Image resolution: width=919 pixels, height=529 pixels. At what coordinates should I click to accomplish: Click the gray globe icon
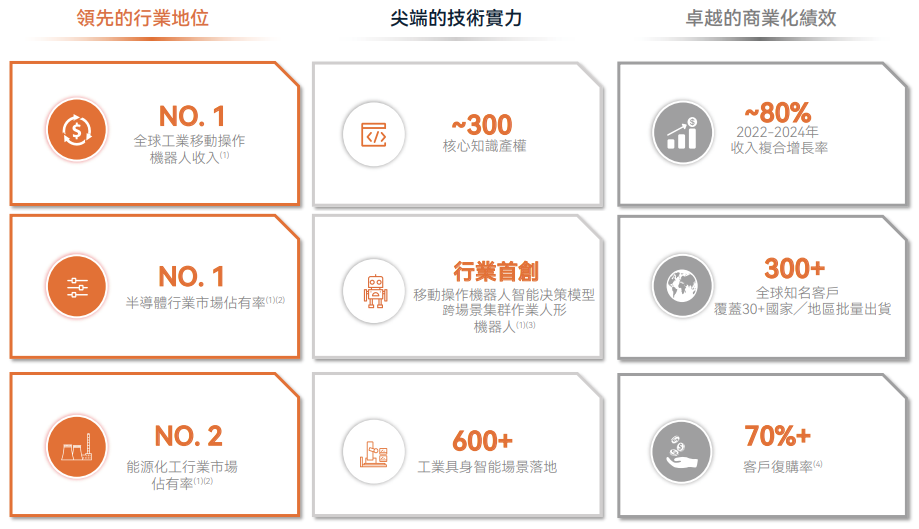point(682,286)
